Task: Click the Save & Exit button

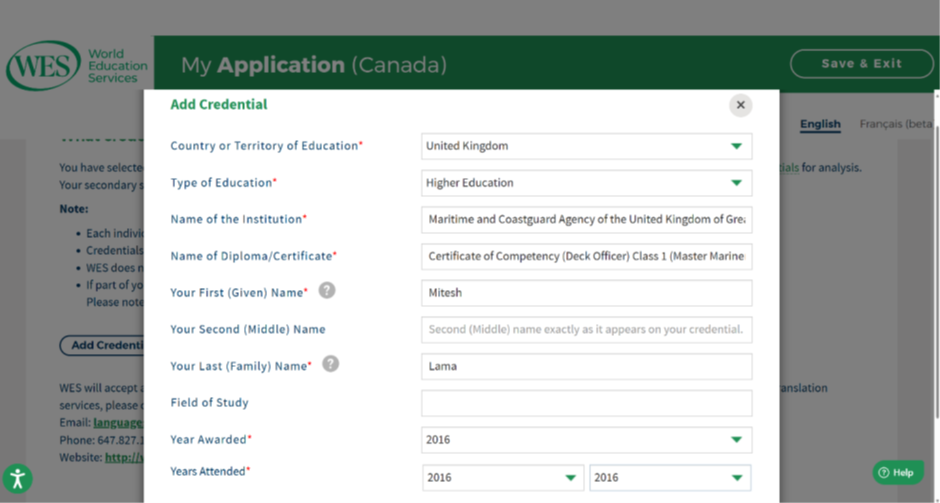Action: (861, 64)
